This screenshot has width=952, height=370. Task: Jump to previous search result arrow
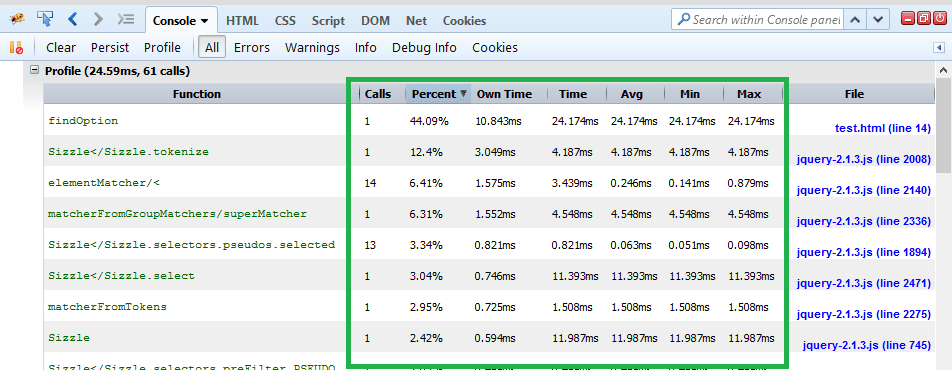[855, 19]
